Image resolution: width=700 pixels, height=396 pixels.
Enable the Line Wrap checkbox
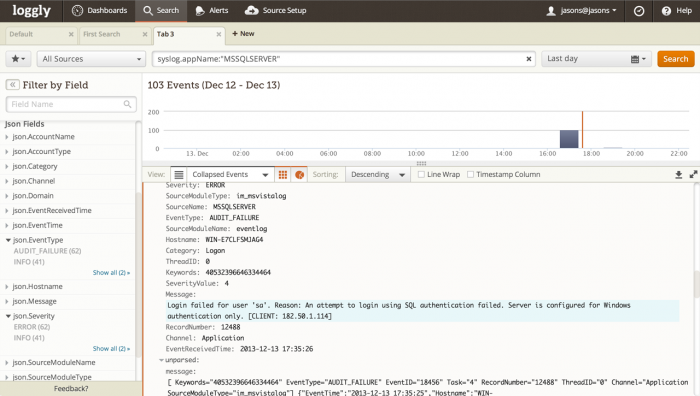[421, 175]
